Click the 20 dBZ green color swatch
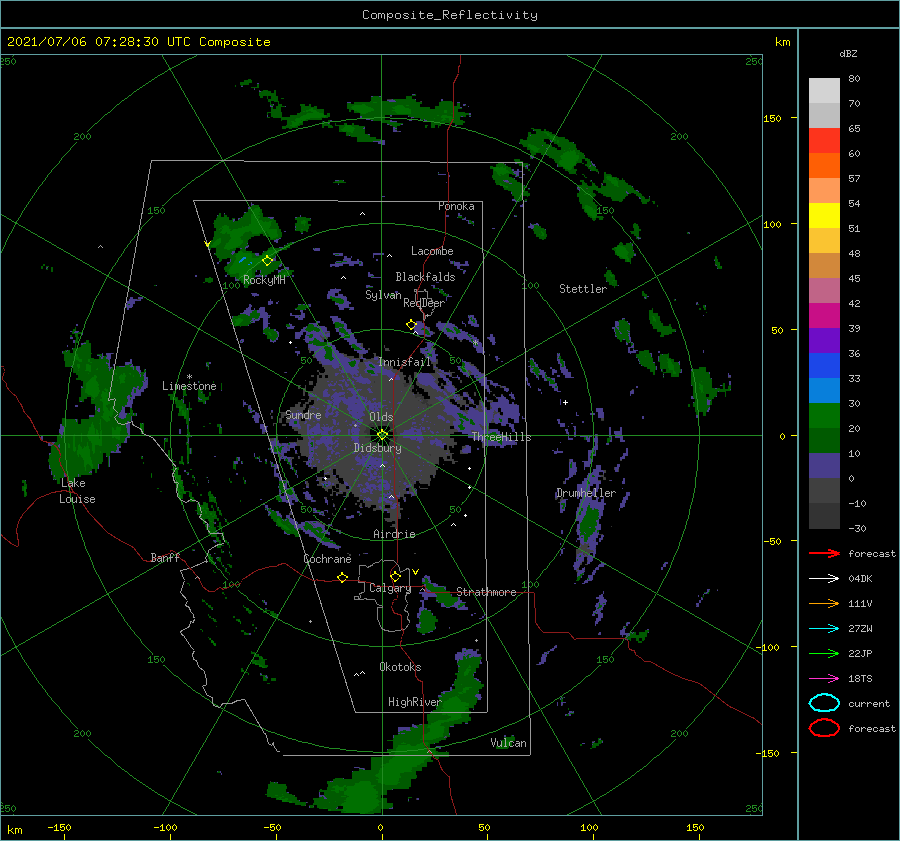The image size is (900, 841). [x=824, y=415]
